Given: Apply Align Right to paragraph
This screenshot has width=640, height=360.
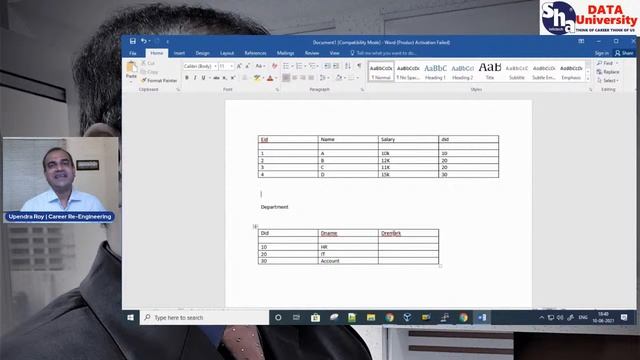Looking at the screenshot, I should click(x=303, y=78).
